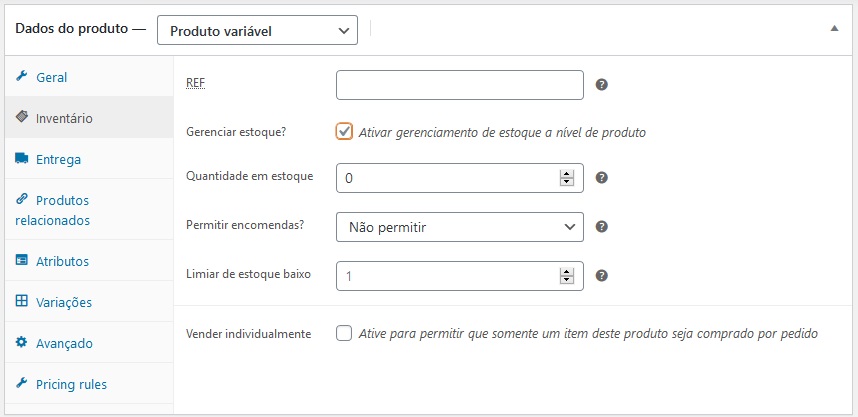The width and height of the screenshot is (858, 417).
Task: Open the Permitir encomendas dropdown
Action: tap(460, 227)
